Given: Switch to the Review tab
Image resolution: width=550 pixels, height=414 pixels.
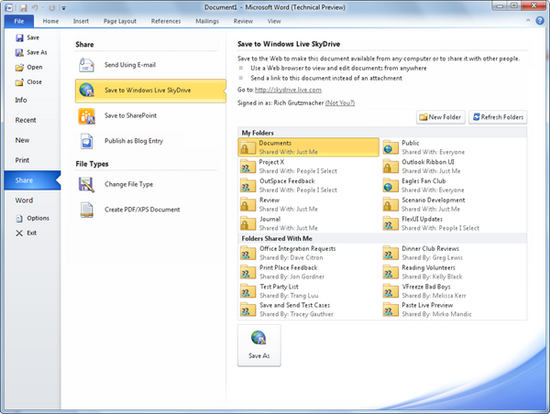Looking at the screenshot, I should (243, 21).
